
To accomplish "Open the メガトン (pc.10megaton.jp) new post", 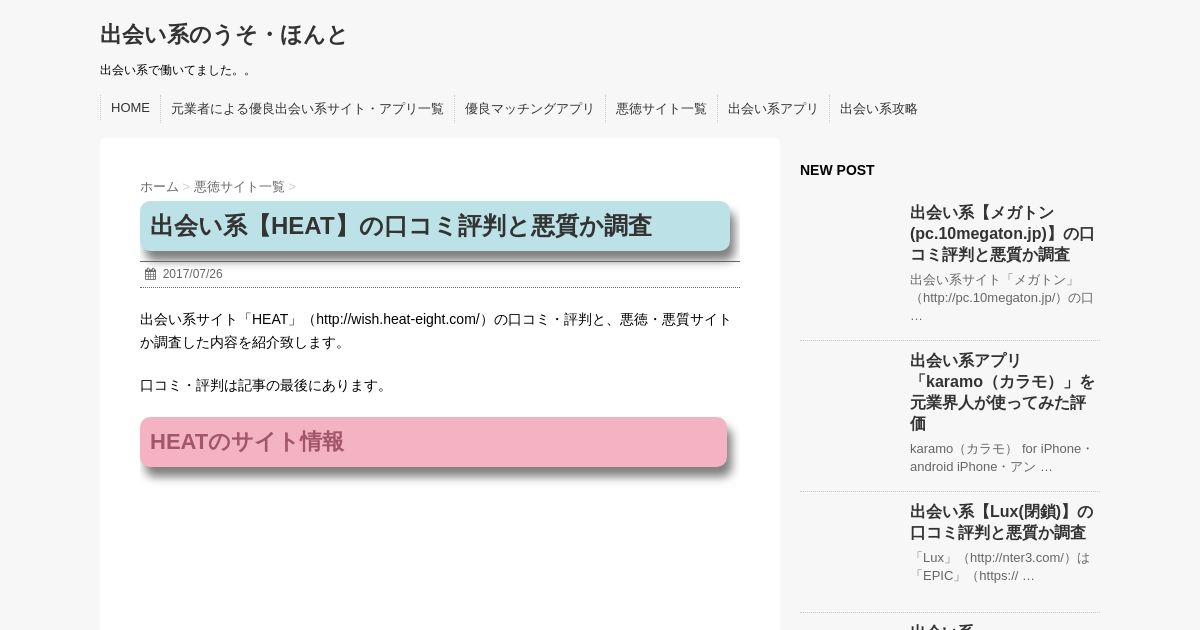I will [x=1002, y=233].
